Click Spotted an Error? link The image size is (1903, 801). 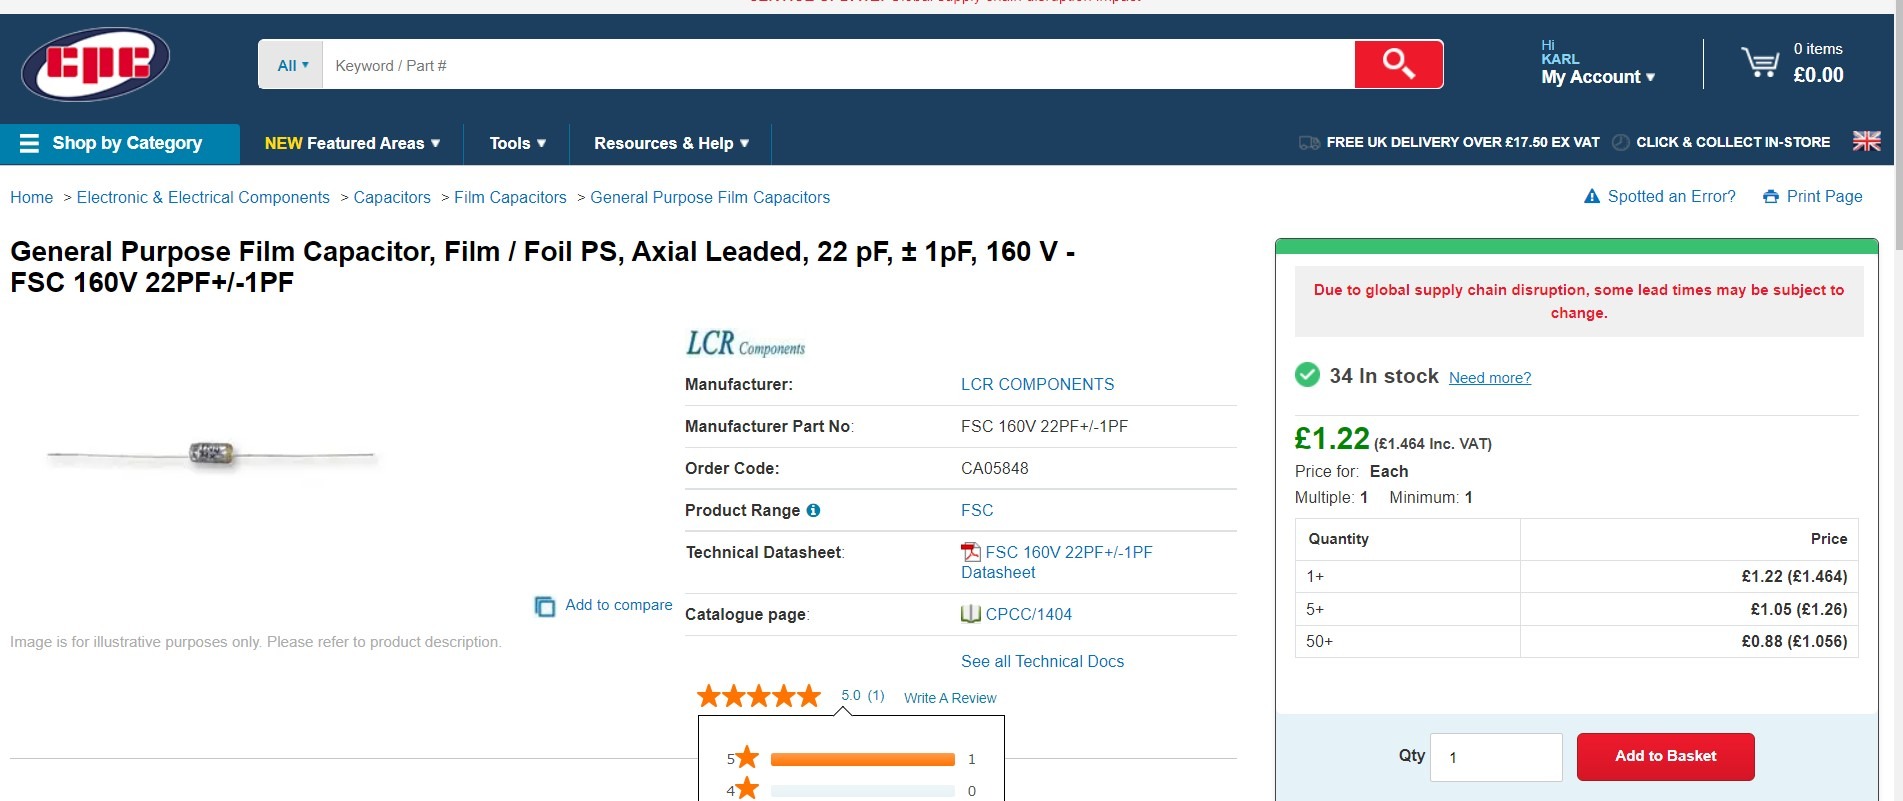(x=1671, y=196)
